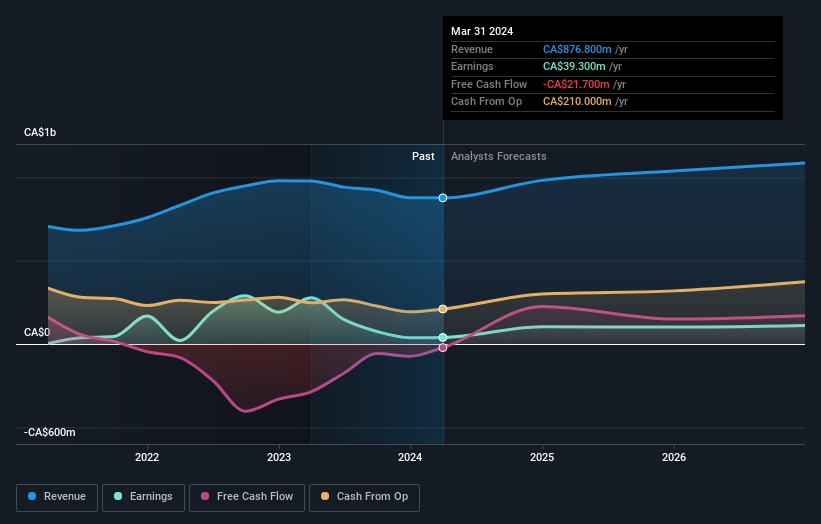Click the -CA$600m y-axis label
Screen dimensions: 821x524
50,432
